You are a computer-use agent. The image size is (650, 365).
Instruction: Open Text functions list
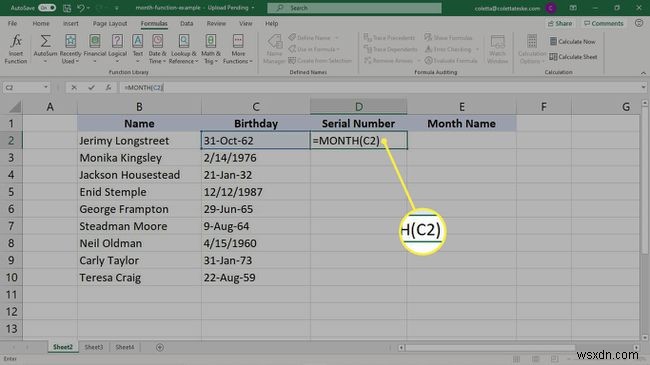click(138, 49)
